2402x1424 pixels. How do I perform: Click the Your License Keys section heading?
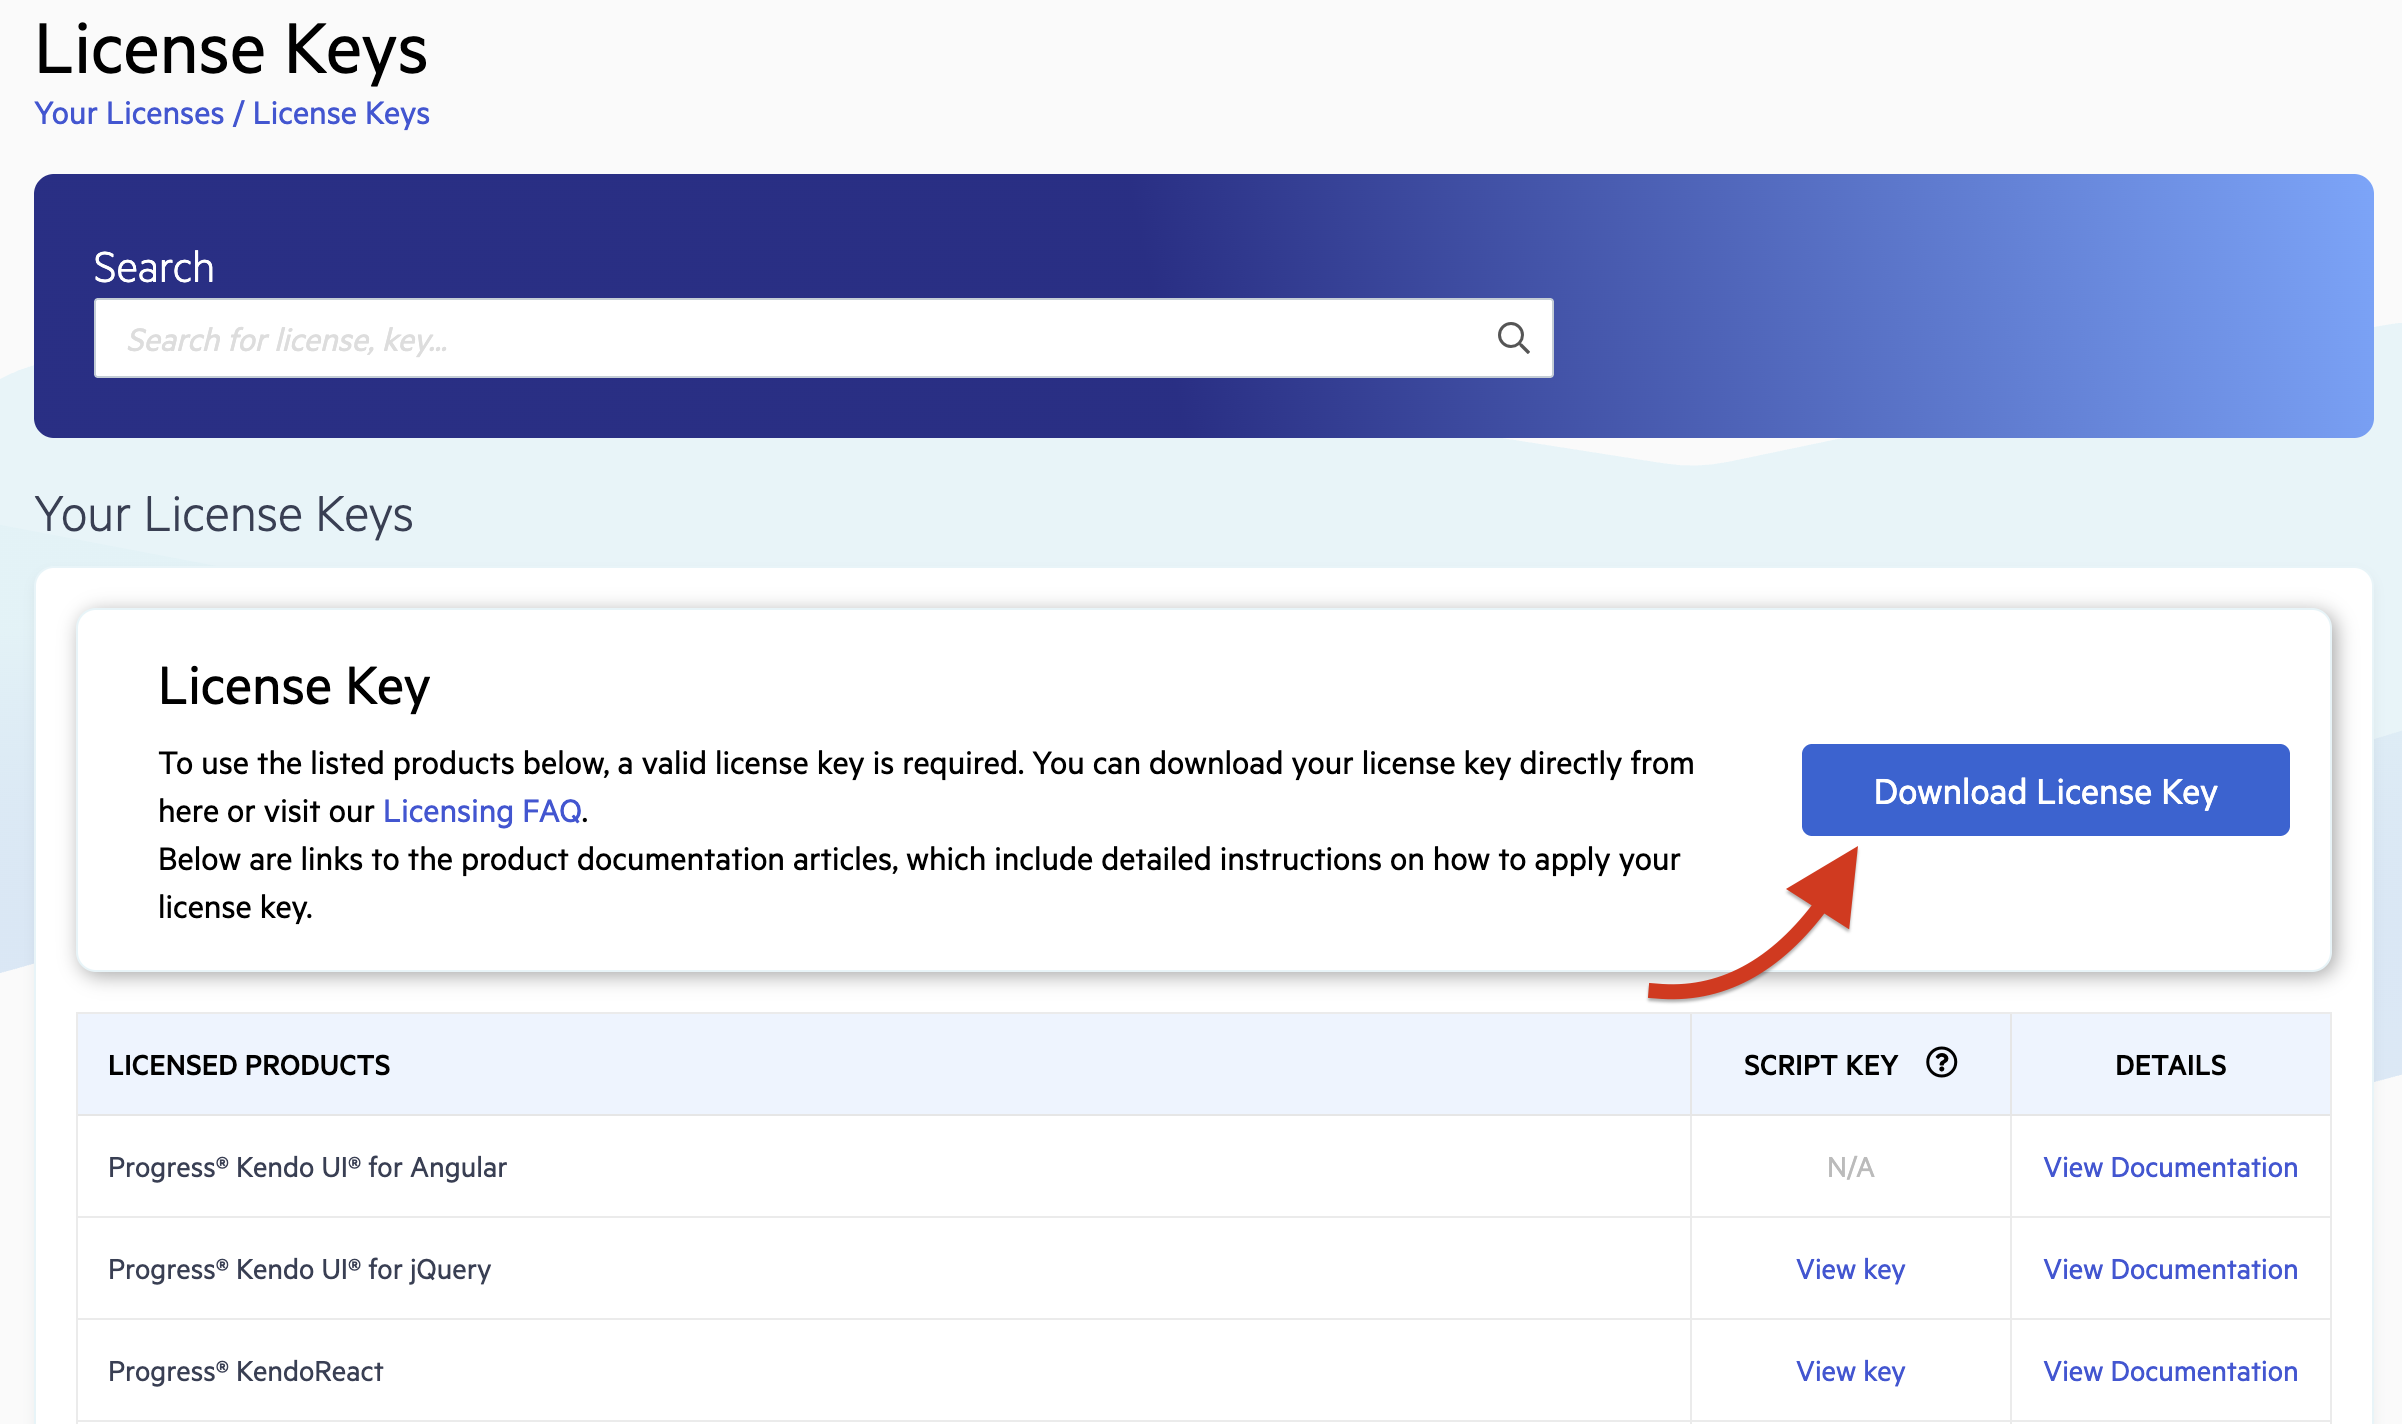(224, 514)
